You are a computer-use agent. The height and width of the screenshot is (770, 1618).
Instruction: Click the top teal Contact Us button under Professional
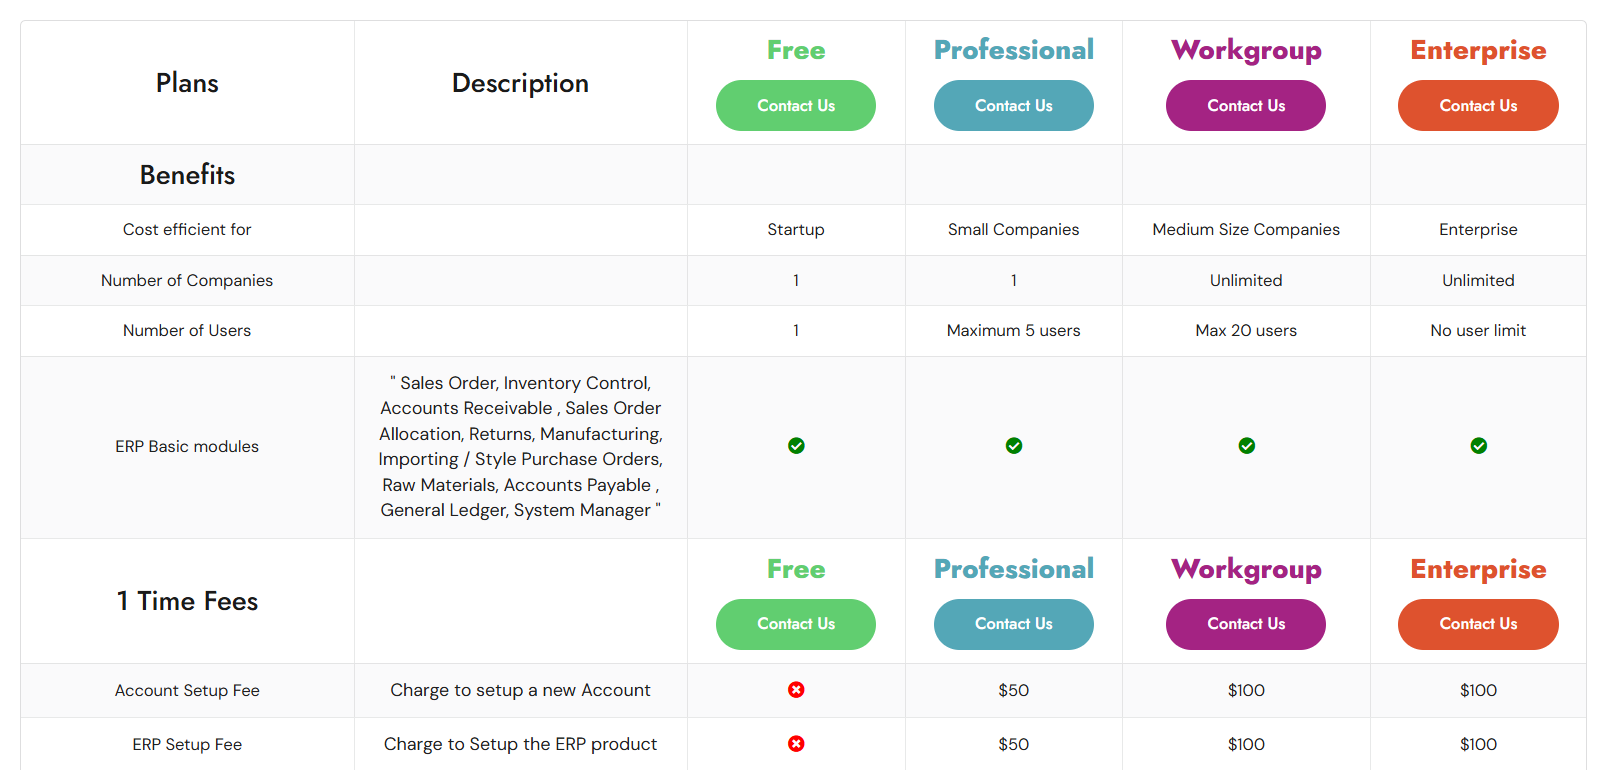click(1014, 106)
